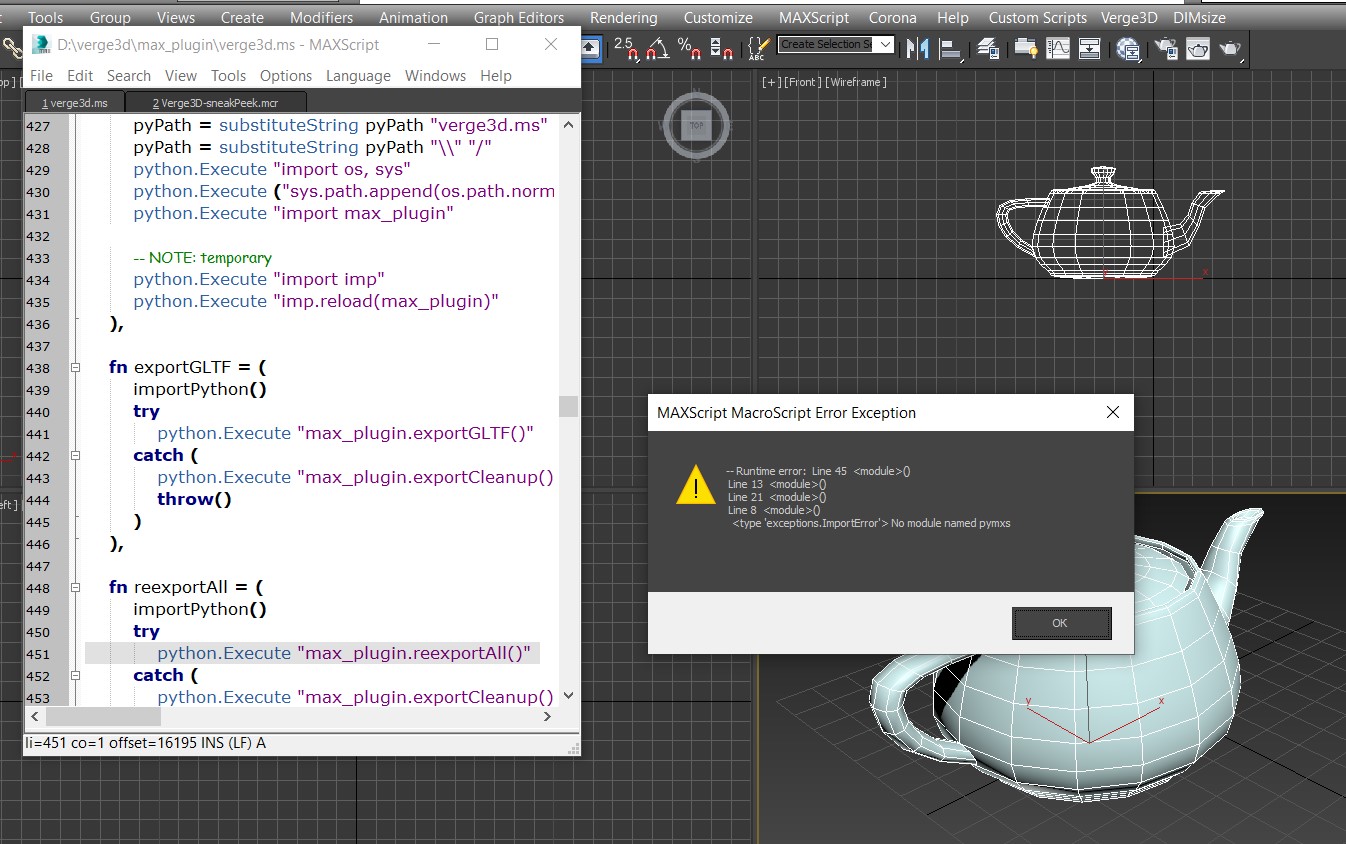Open the Graph Editors menu
Screen dimensions: 1346x844
pyautogui.click(x=519, y=18)
